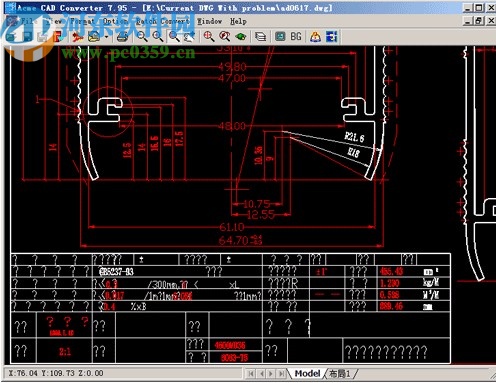Click the first-tab navigation arrow

click(251, 374)
